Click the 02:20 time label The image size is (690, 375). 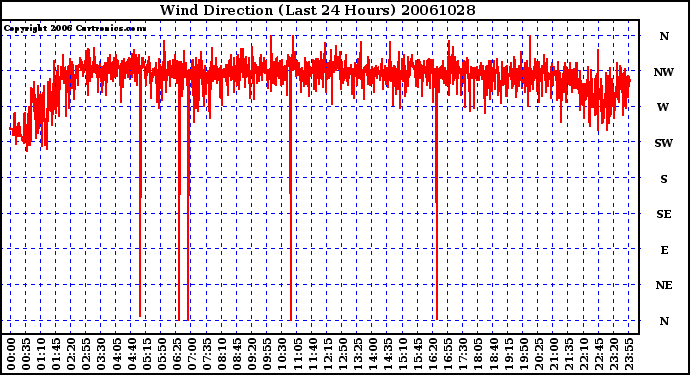pyautogui.click(x=71, y=354)
